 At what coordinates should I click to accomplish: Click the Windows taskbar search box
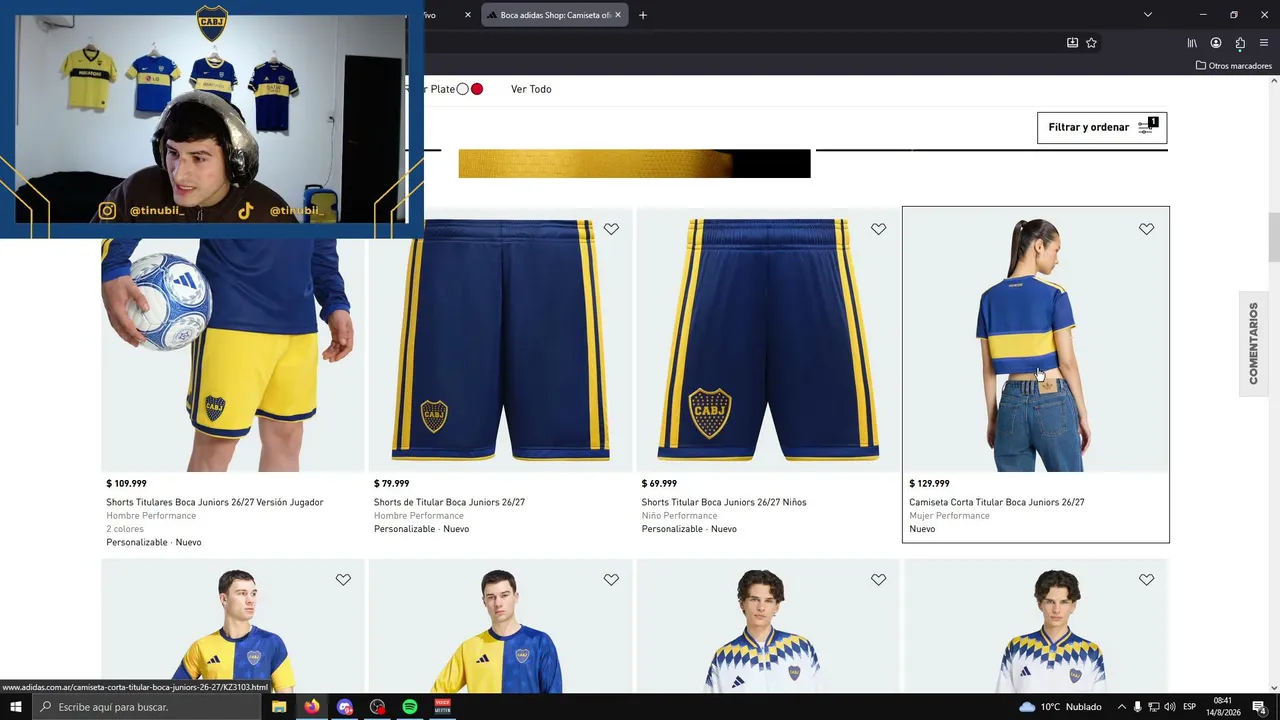pyautogui.click(x=148, y=707)
